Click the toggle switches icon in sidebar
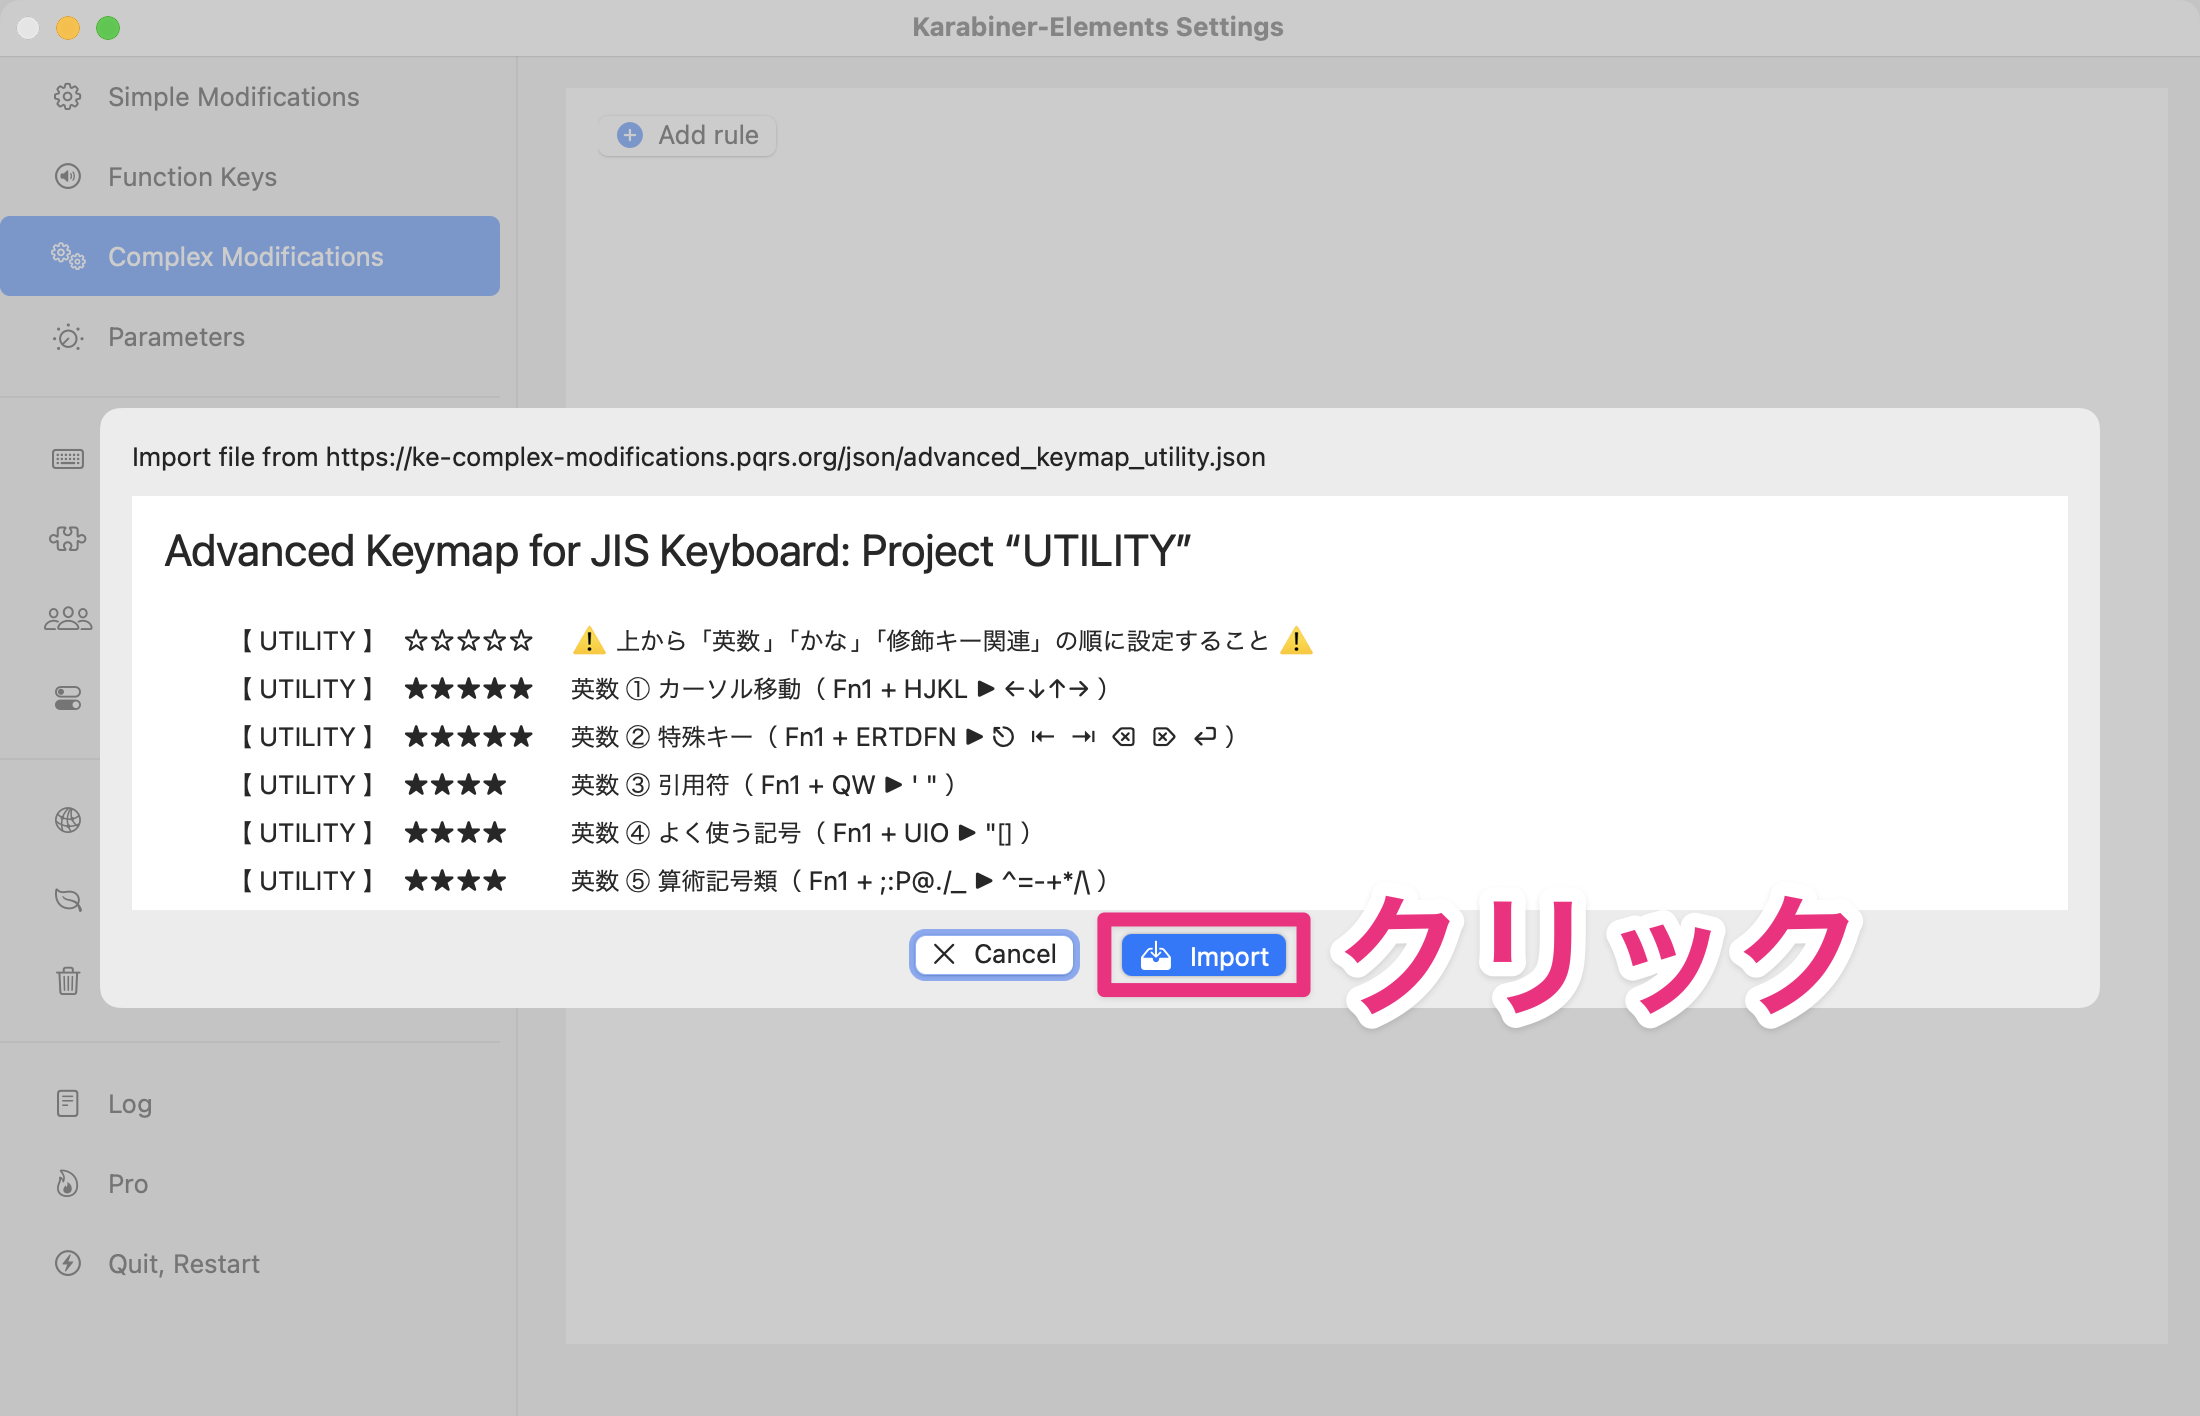Image resolution: width=2200 pixels, height=1416 pixels. tap(68, 698)
